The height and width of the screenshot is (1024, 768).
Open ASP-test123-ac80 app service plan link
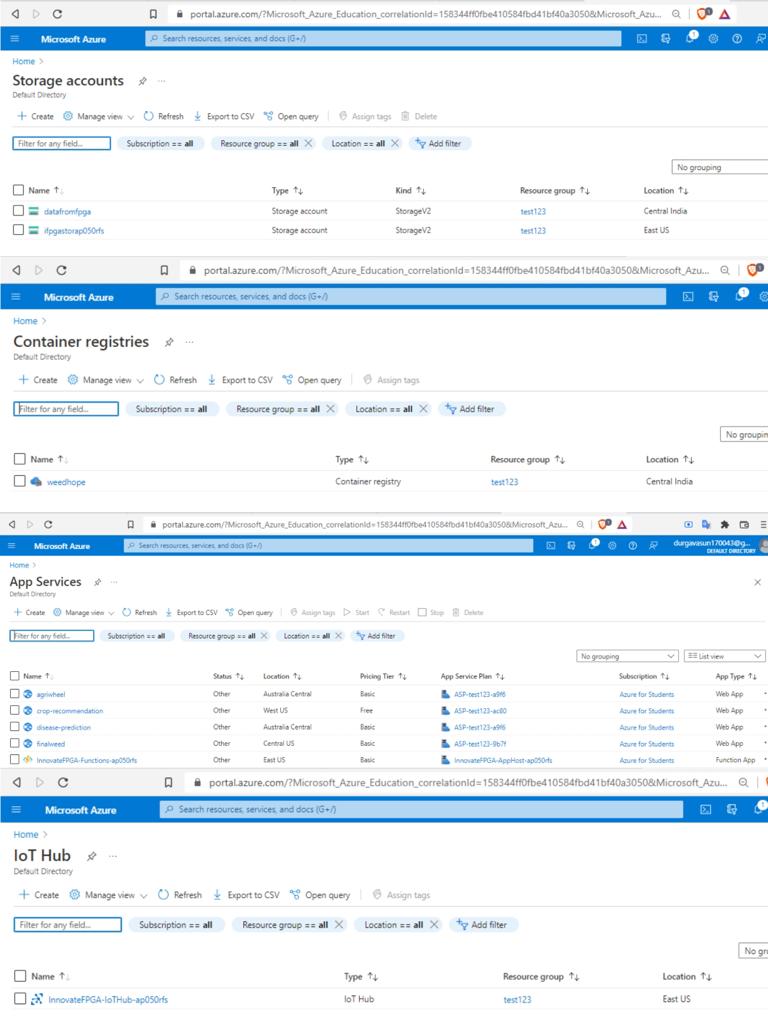click(x=480, y=711)
